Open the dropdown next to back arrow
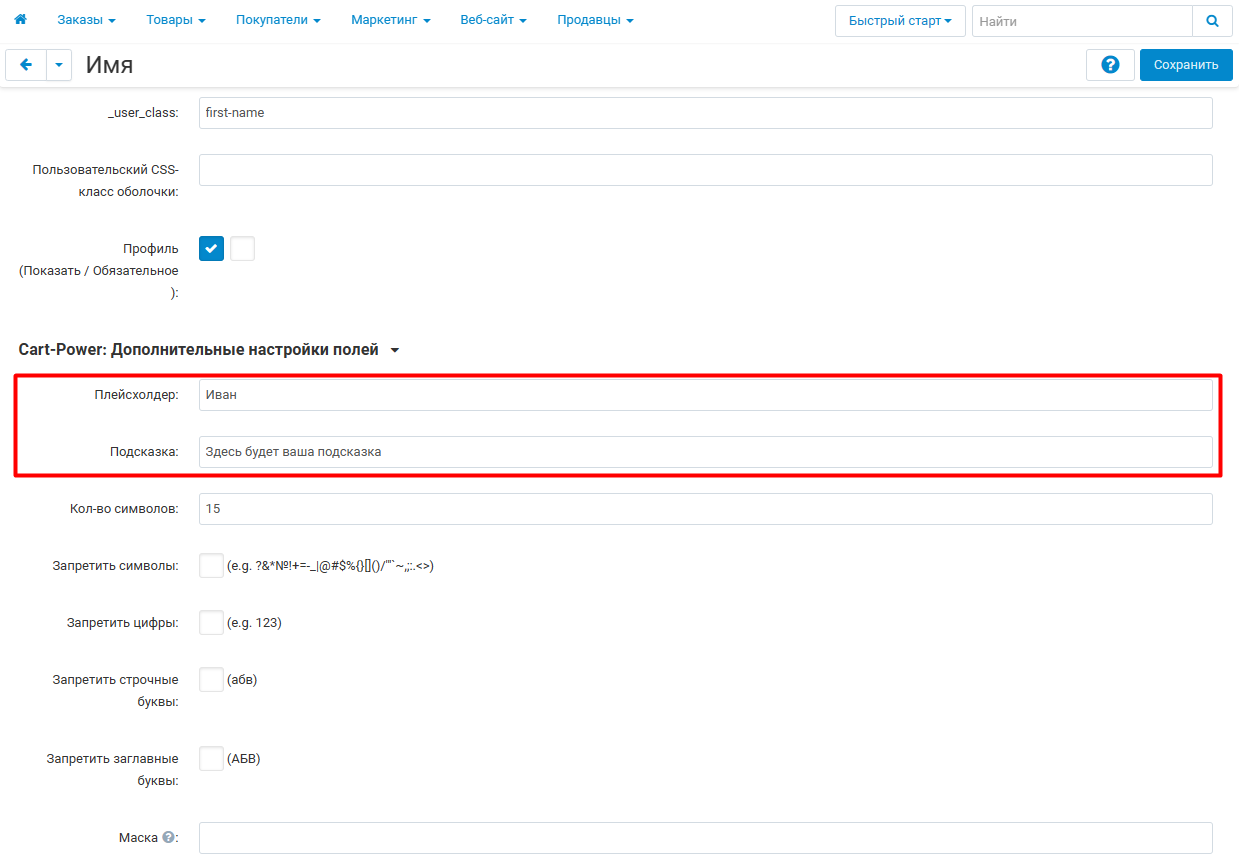This screenshot has width=1239, height=861. point(59,65)
